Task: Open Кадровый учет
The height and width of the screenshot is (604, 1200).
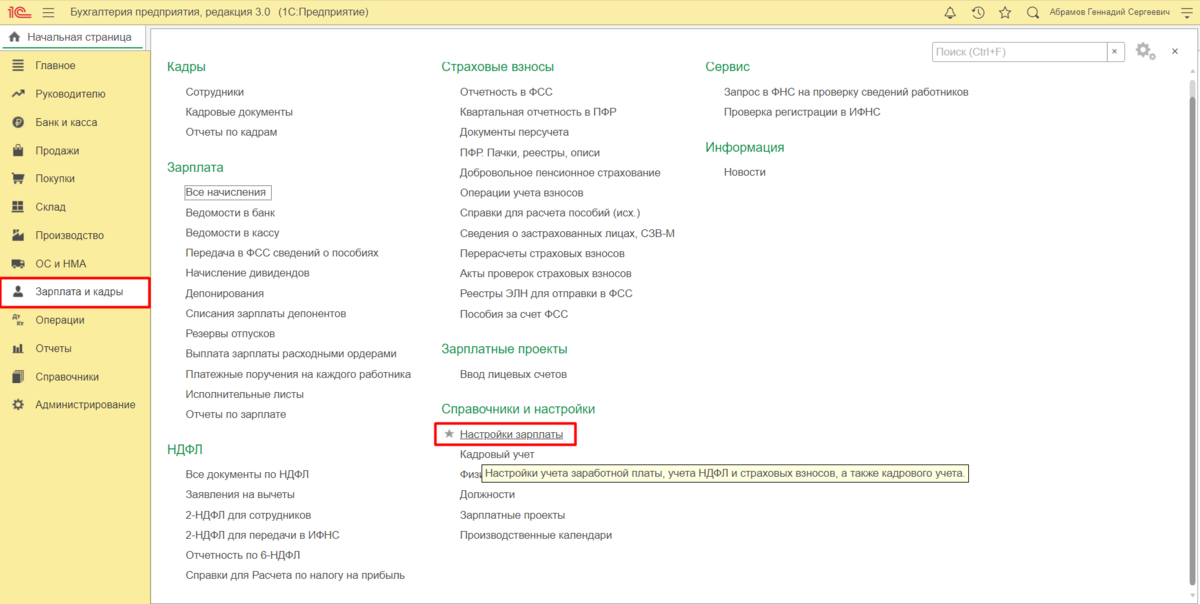Action: pos(497,455)
